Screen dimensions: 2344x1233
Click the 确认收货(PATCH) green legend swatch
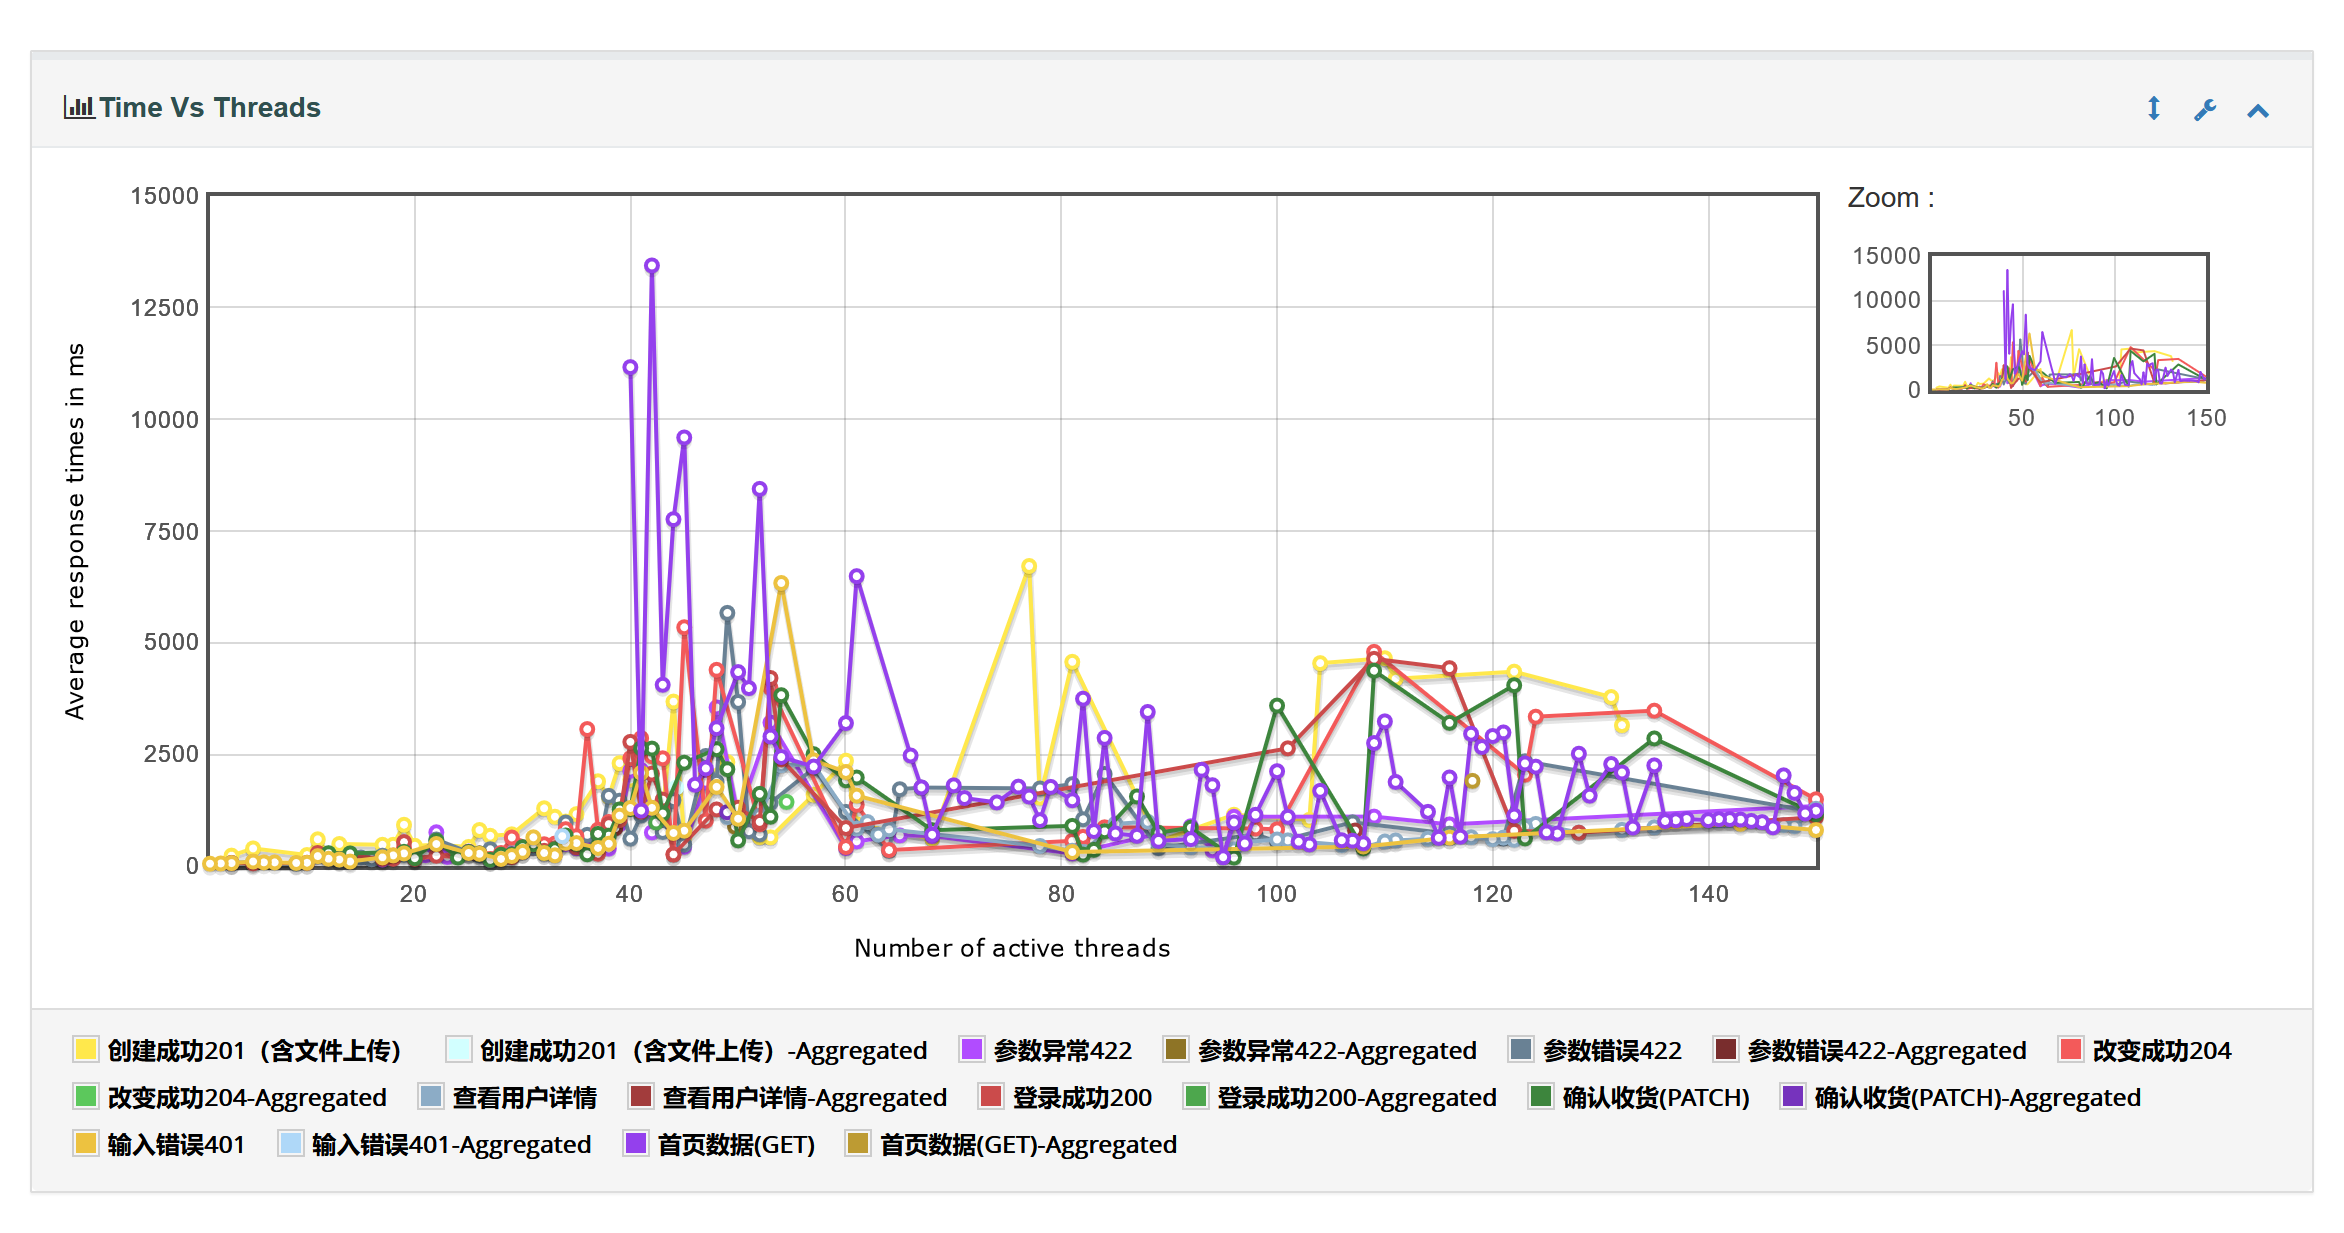click(1541, 1097)
